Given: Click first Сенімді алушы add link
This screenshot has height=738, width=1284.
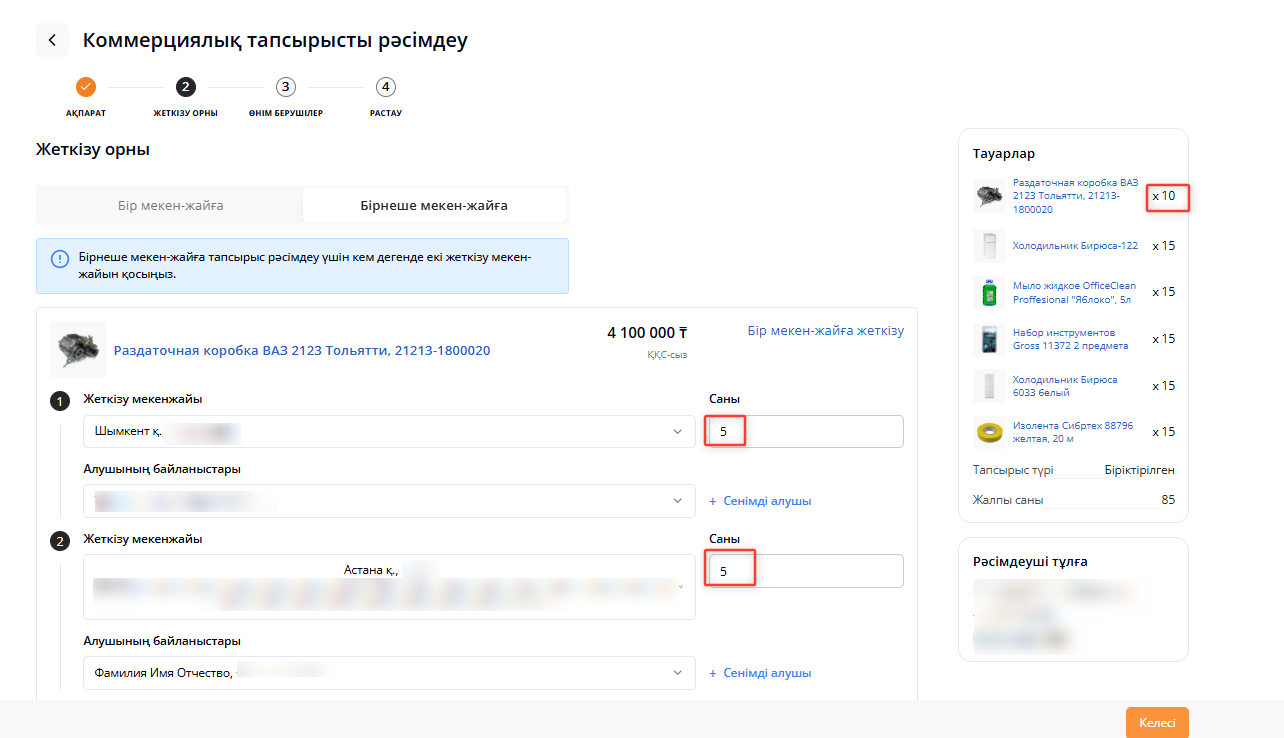Looking at the screenshot, I should 760,501.
